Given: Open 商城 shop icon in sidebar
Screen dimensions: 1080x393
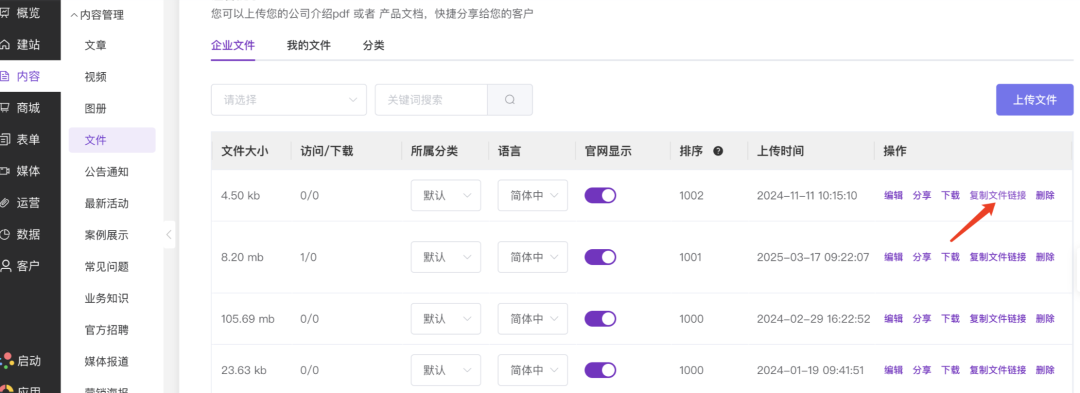Looking at the screenshot, I should coord(5,108).
